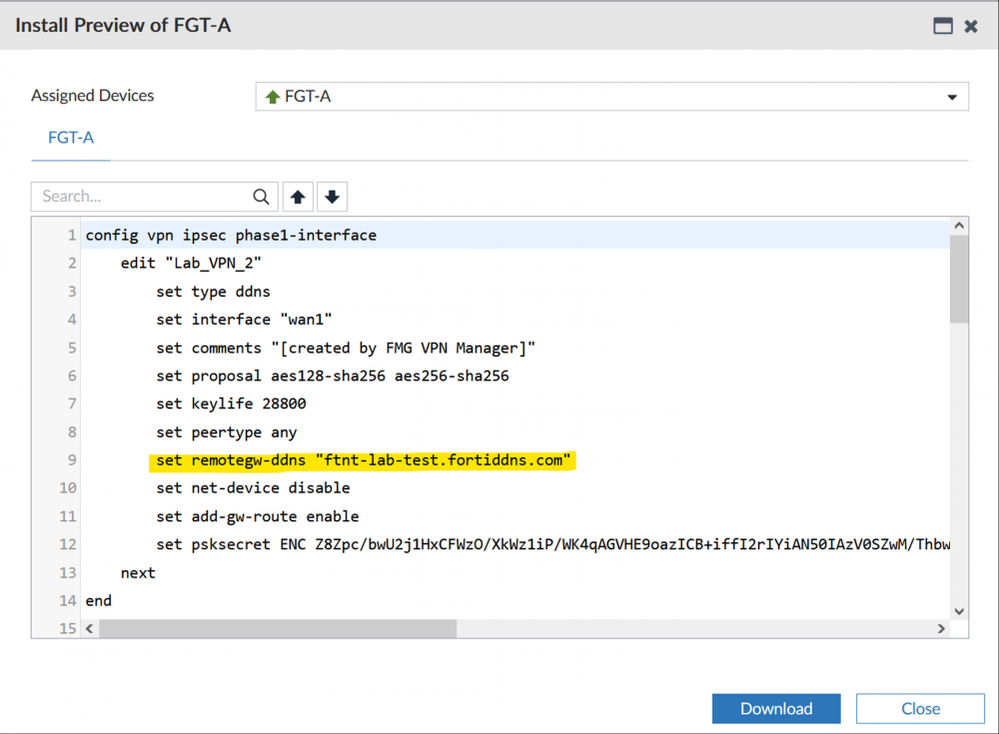Screen dimensions: 999x734
Task: Click the green FGT-A device status arrow
Action: click(x=272, y=97)
